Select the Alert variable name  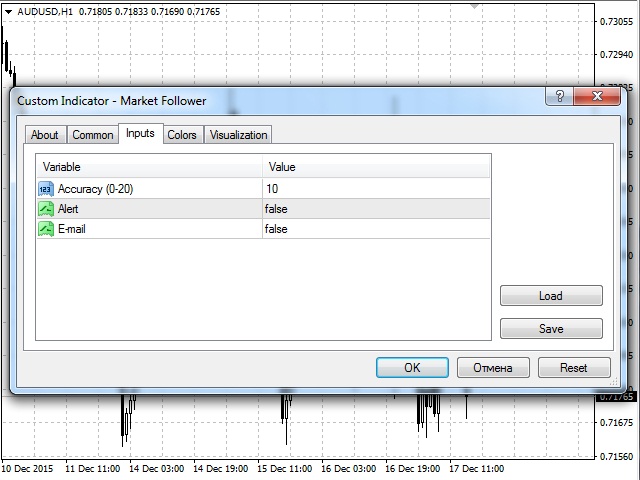(x=68, y=209)
